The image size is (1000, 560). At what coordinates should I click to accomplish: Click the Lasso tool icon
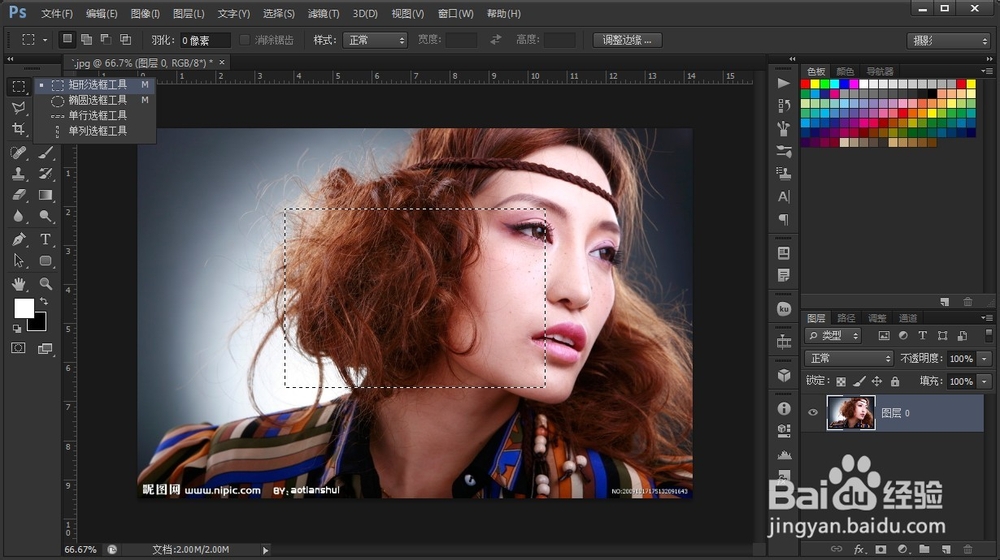18,108
